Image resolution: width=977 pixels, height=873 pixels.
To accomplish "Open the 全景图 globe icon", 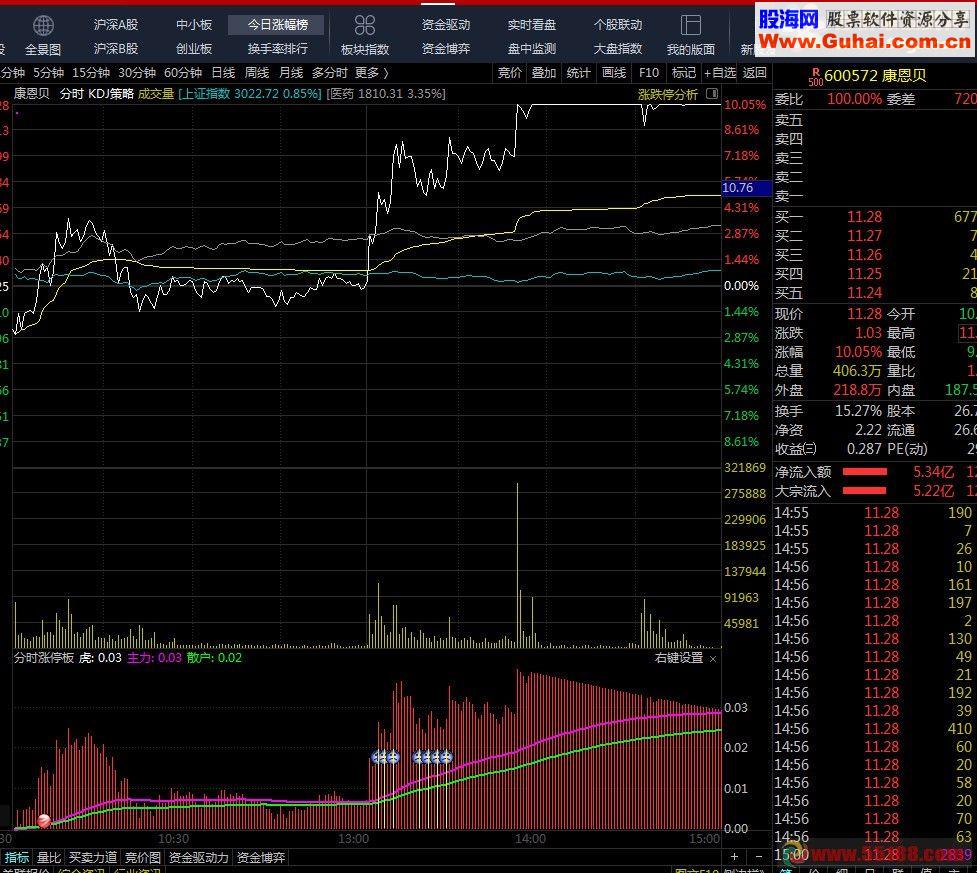I will tap(43, 26).
